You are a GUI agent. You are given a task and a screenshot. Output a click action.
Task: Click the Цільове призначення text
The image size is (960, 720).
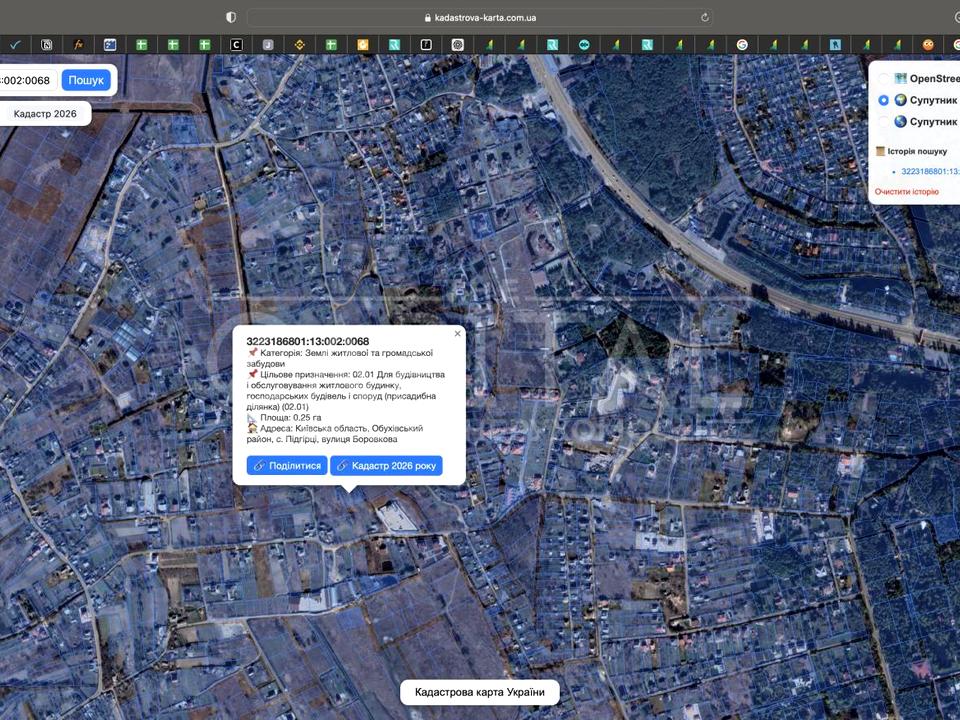(x=346, y=391)
